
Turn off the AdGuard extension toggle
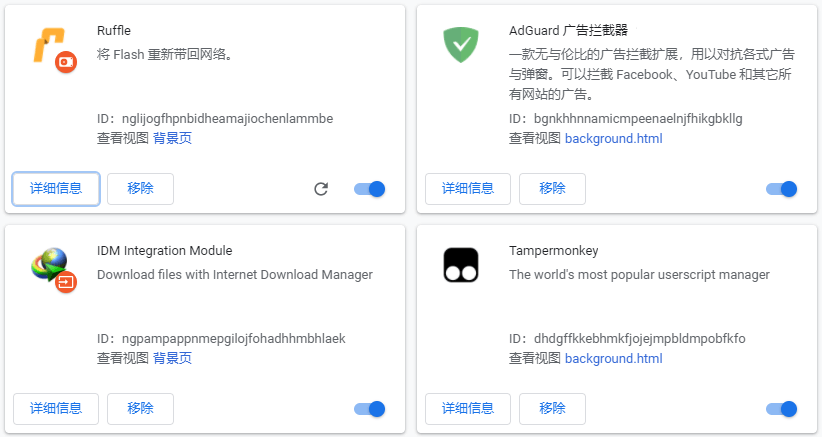click(781, 189)
